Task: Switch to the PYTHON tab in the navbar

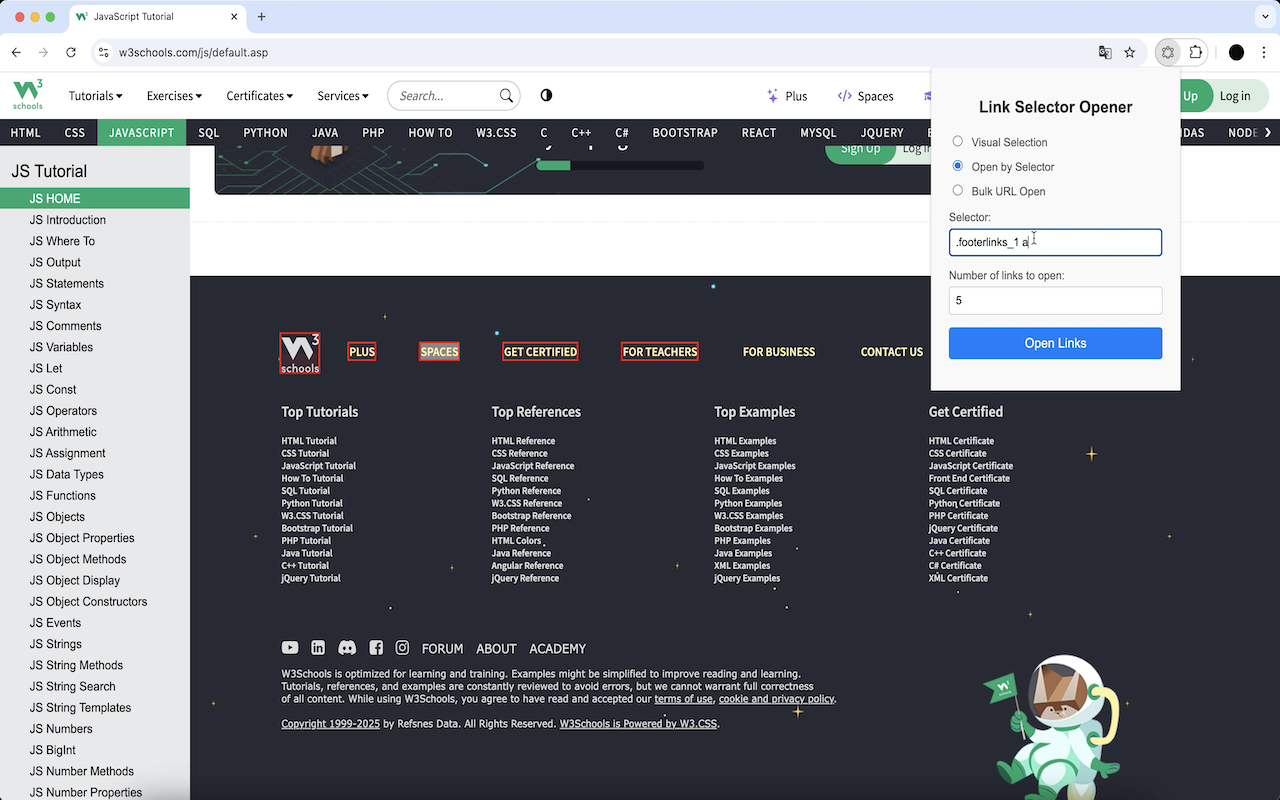Action: click(264, 132)
